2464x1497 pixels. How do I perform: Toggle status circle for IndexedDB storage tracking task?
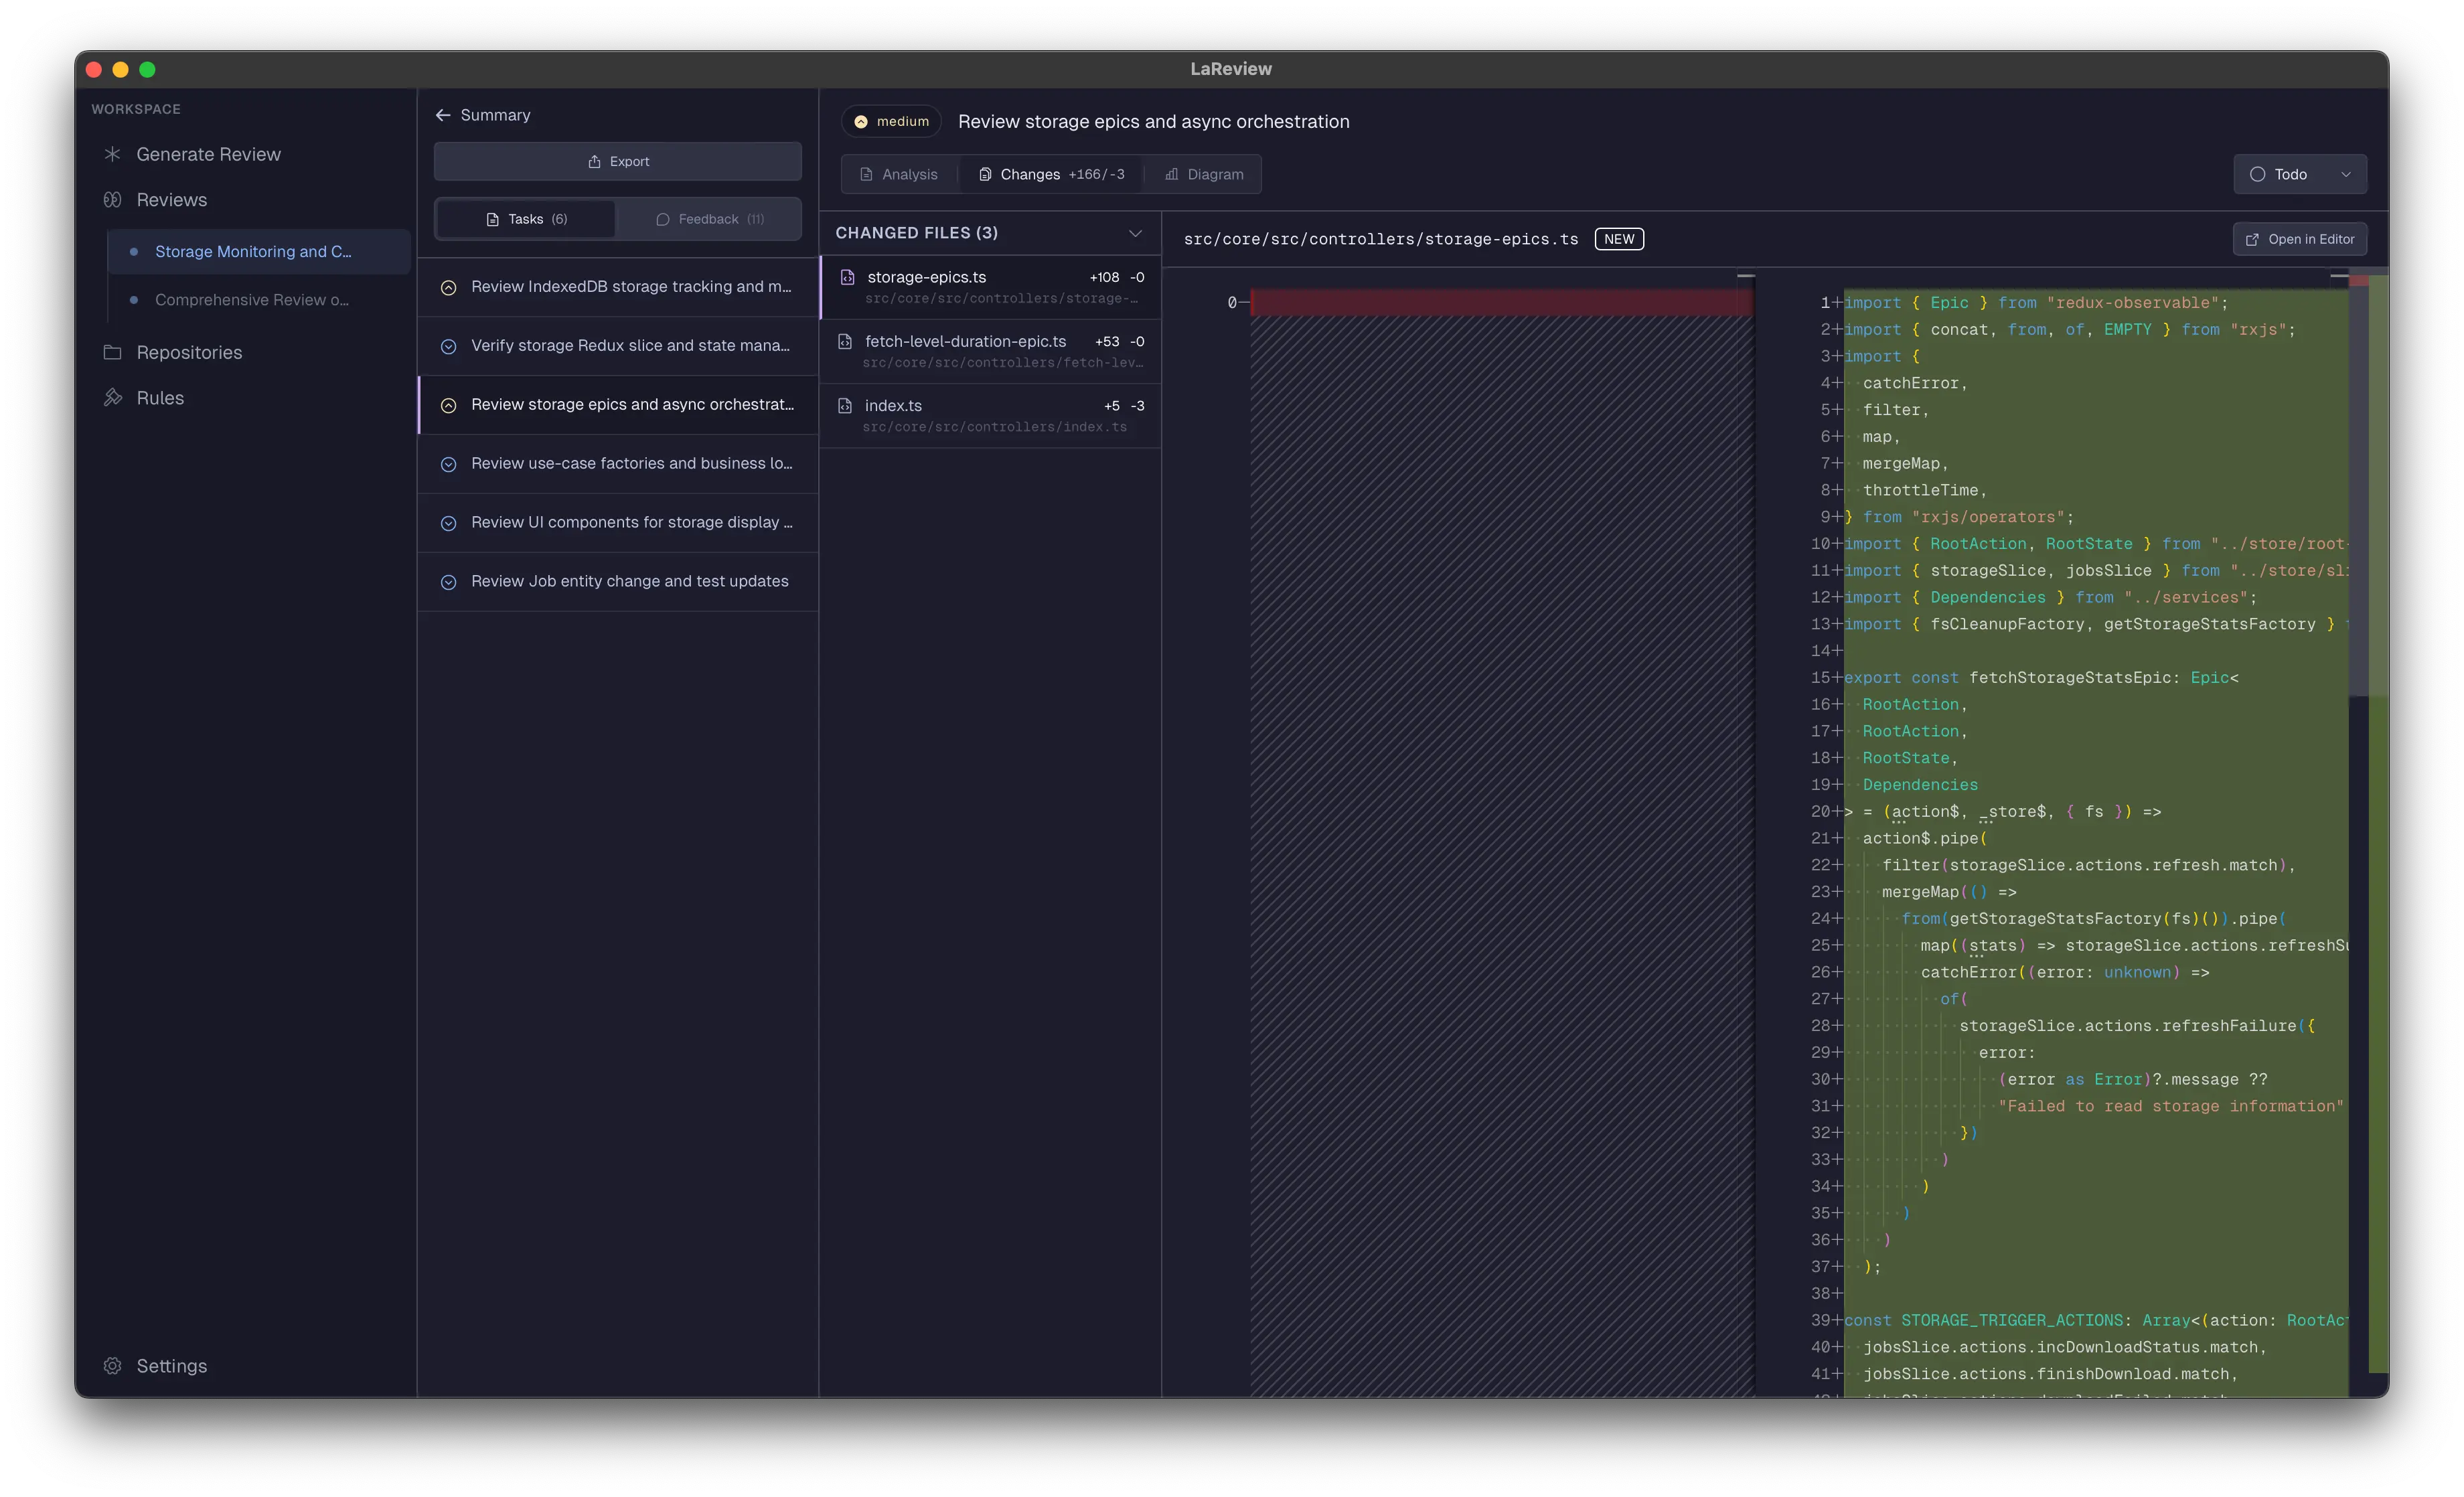[x=449, y=287]
